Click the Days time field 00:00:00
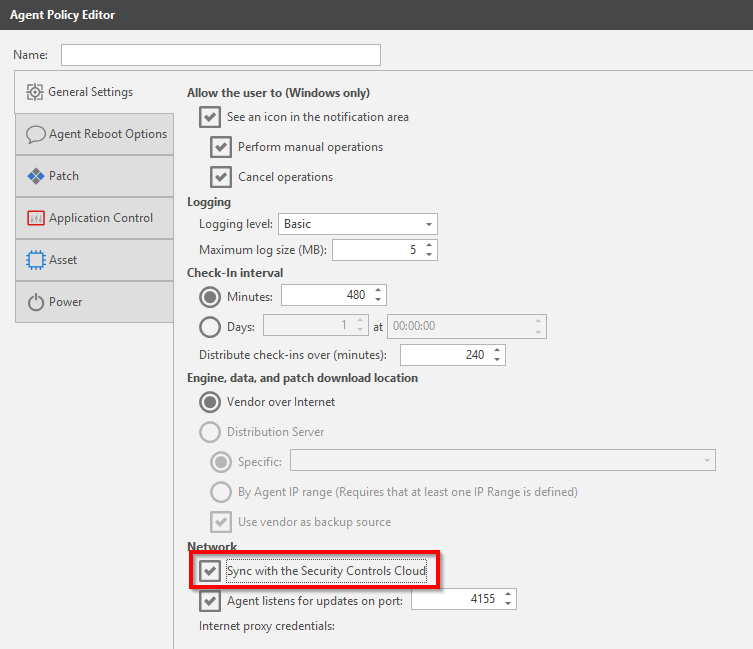 (x=467, y=327)
